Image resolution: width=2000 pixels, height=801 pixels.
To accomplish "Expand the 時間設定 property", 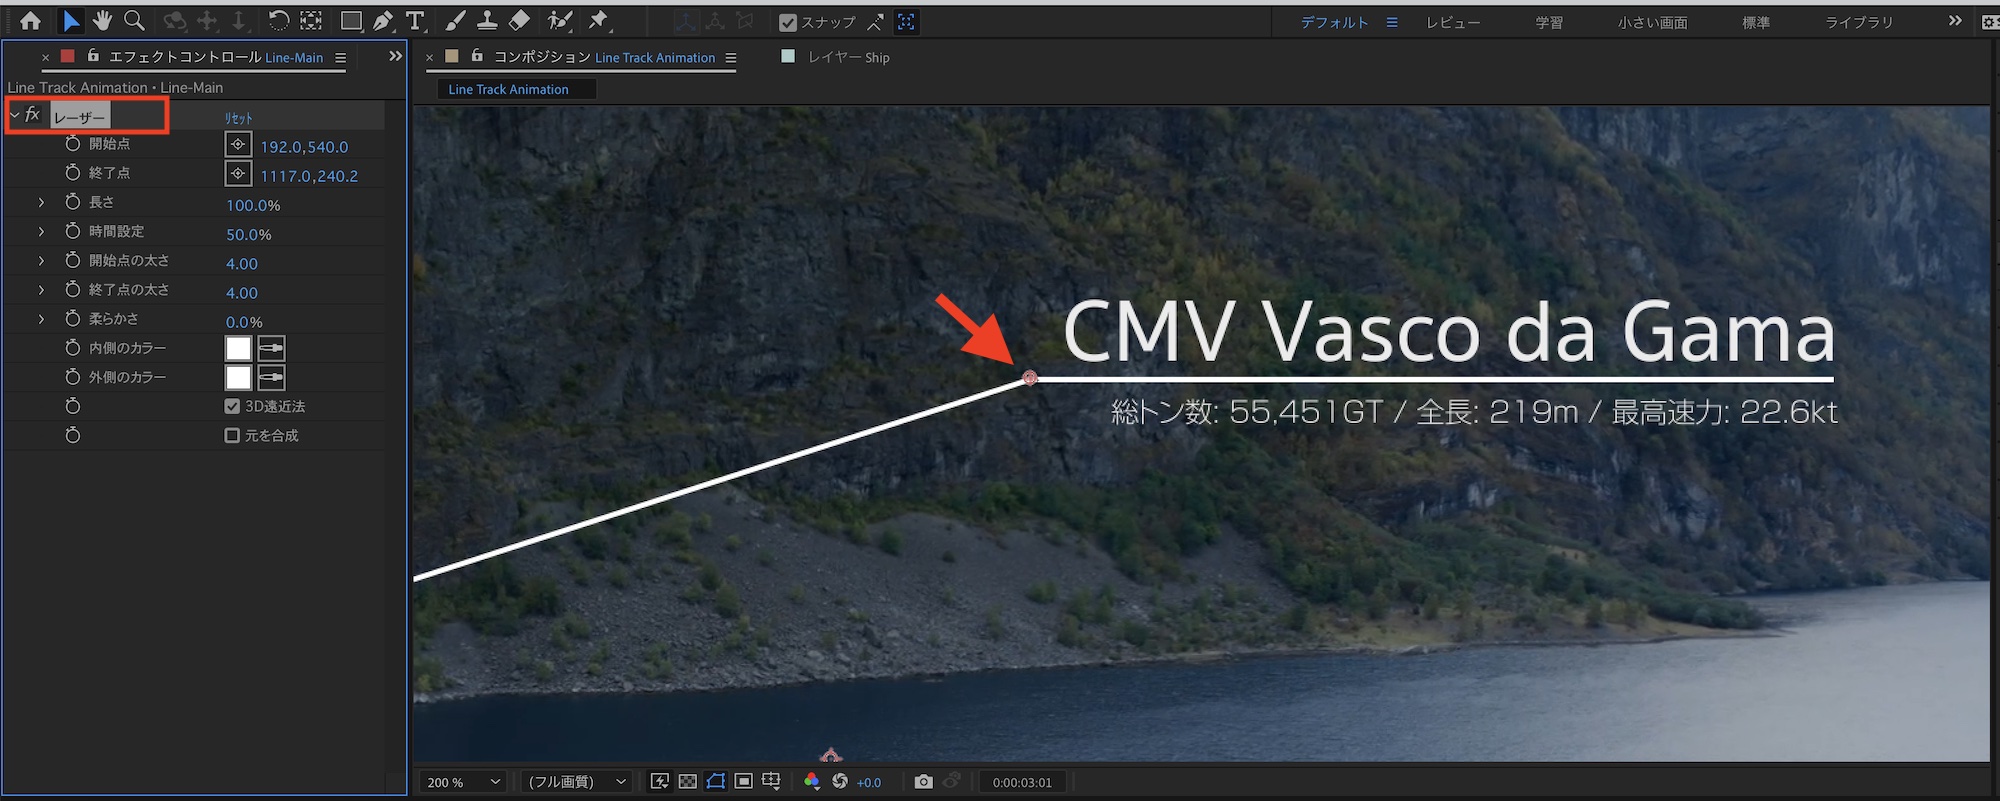I will point(41,231).
